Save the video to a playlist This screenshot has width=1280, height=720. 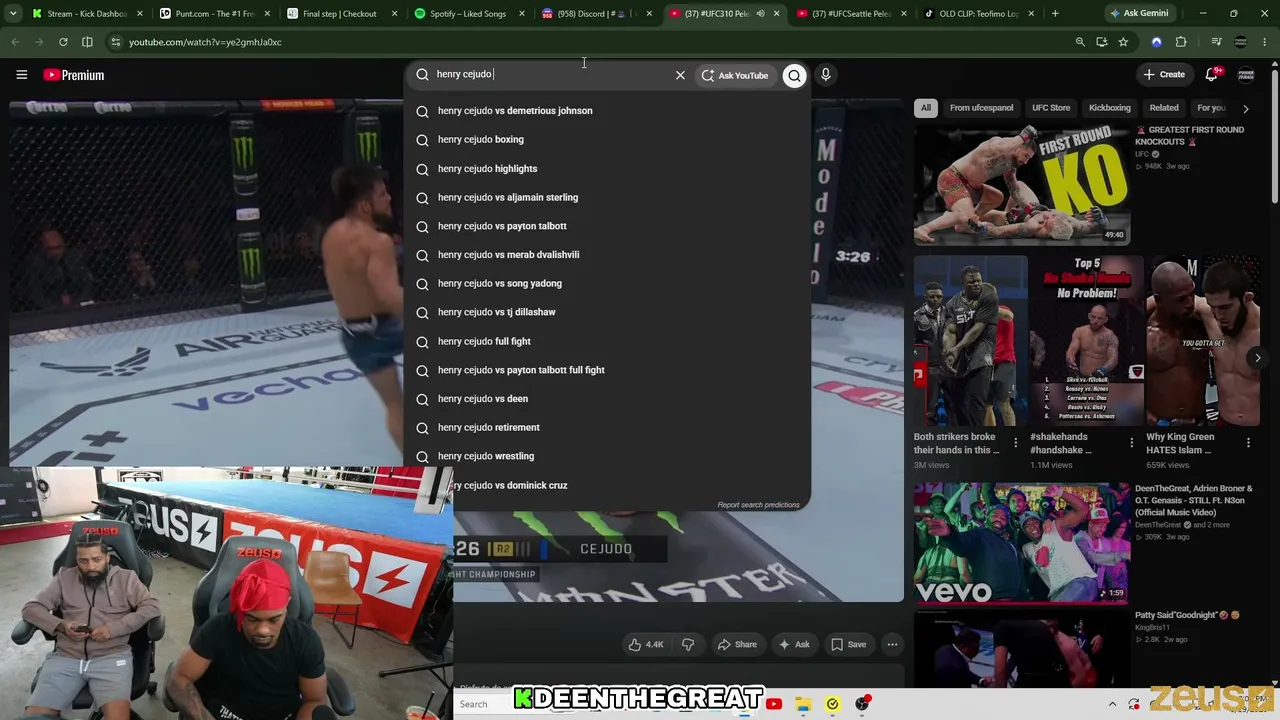pyautogui.click(x=849, y=645)
